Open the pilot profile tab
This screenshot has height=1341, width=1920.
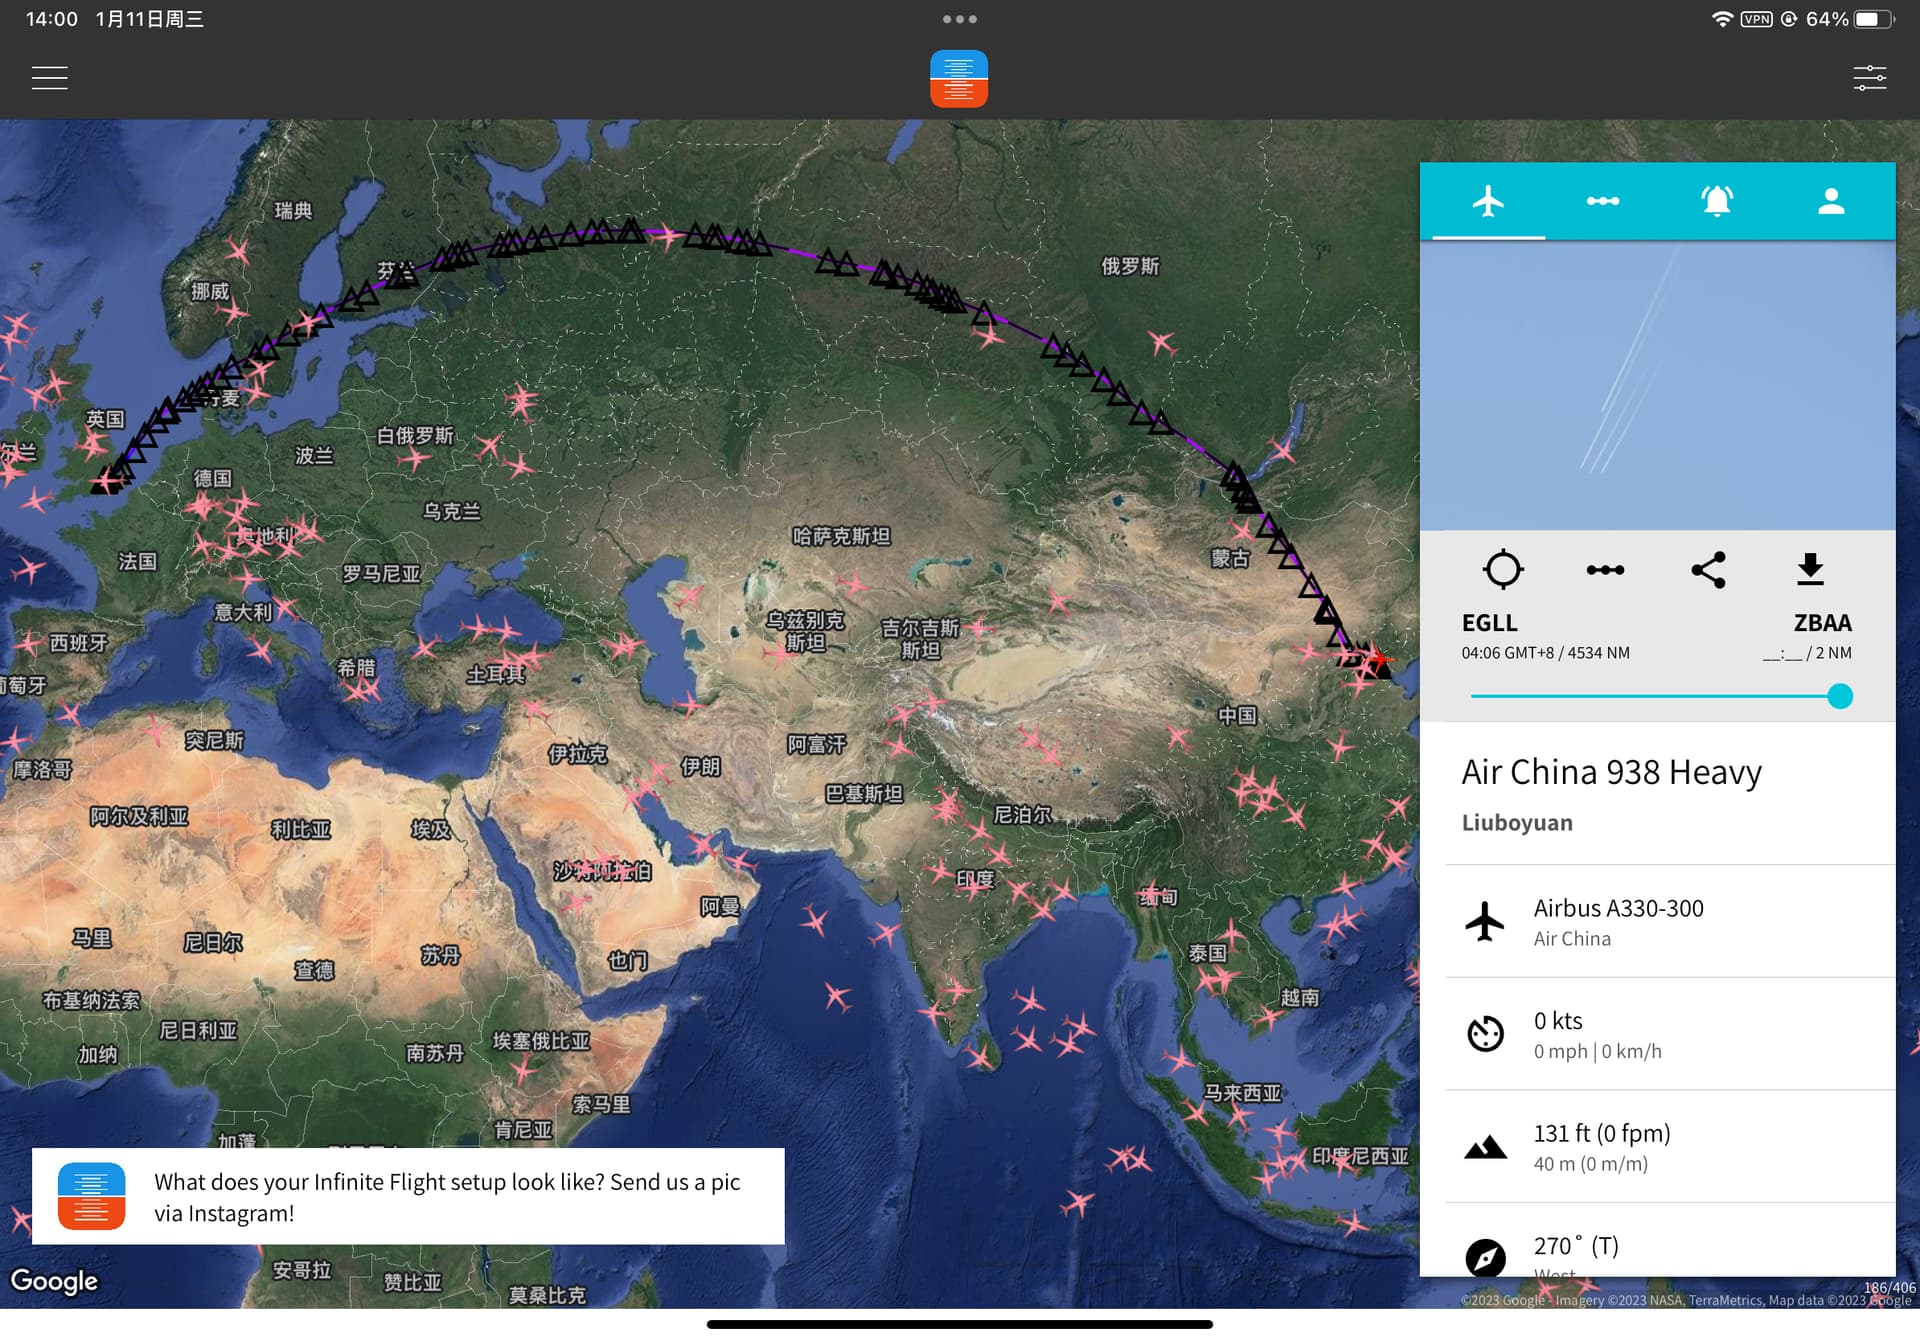1830,201
